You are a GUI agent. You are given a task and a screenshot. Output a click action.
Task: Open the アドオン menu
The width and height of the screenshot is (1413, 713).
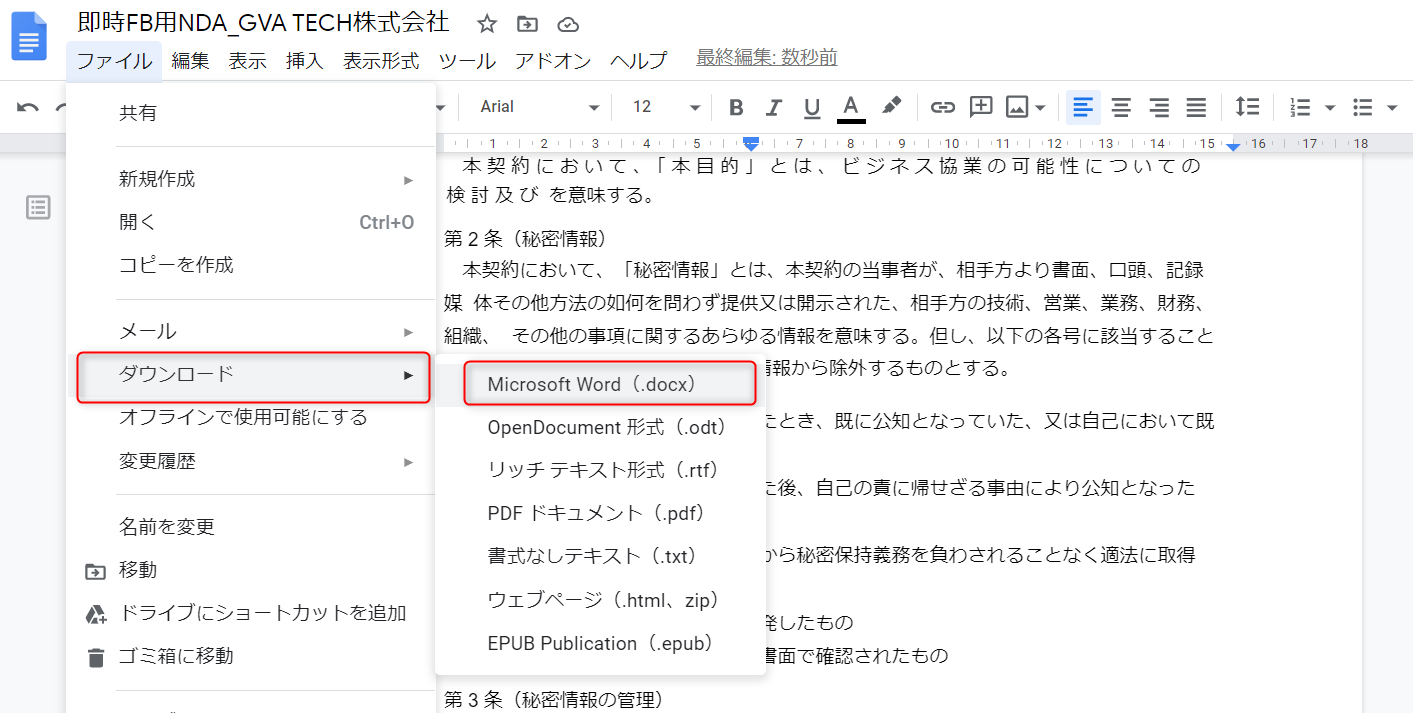pos(553,61)
